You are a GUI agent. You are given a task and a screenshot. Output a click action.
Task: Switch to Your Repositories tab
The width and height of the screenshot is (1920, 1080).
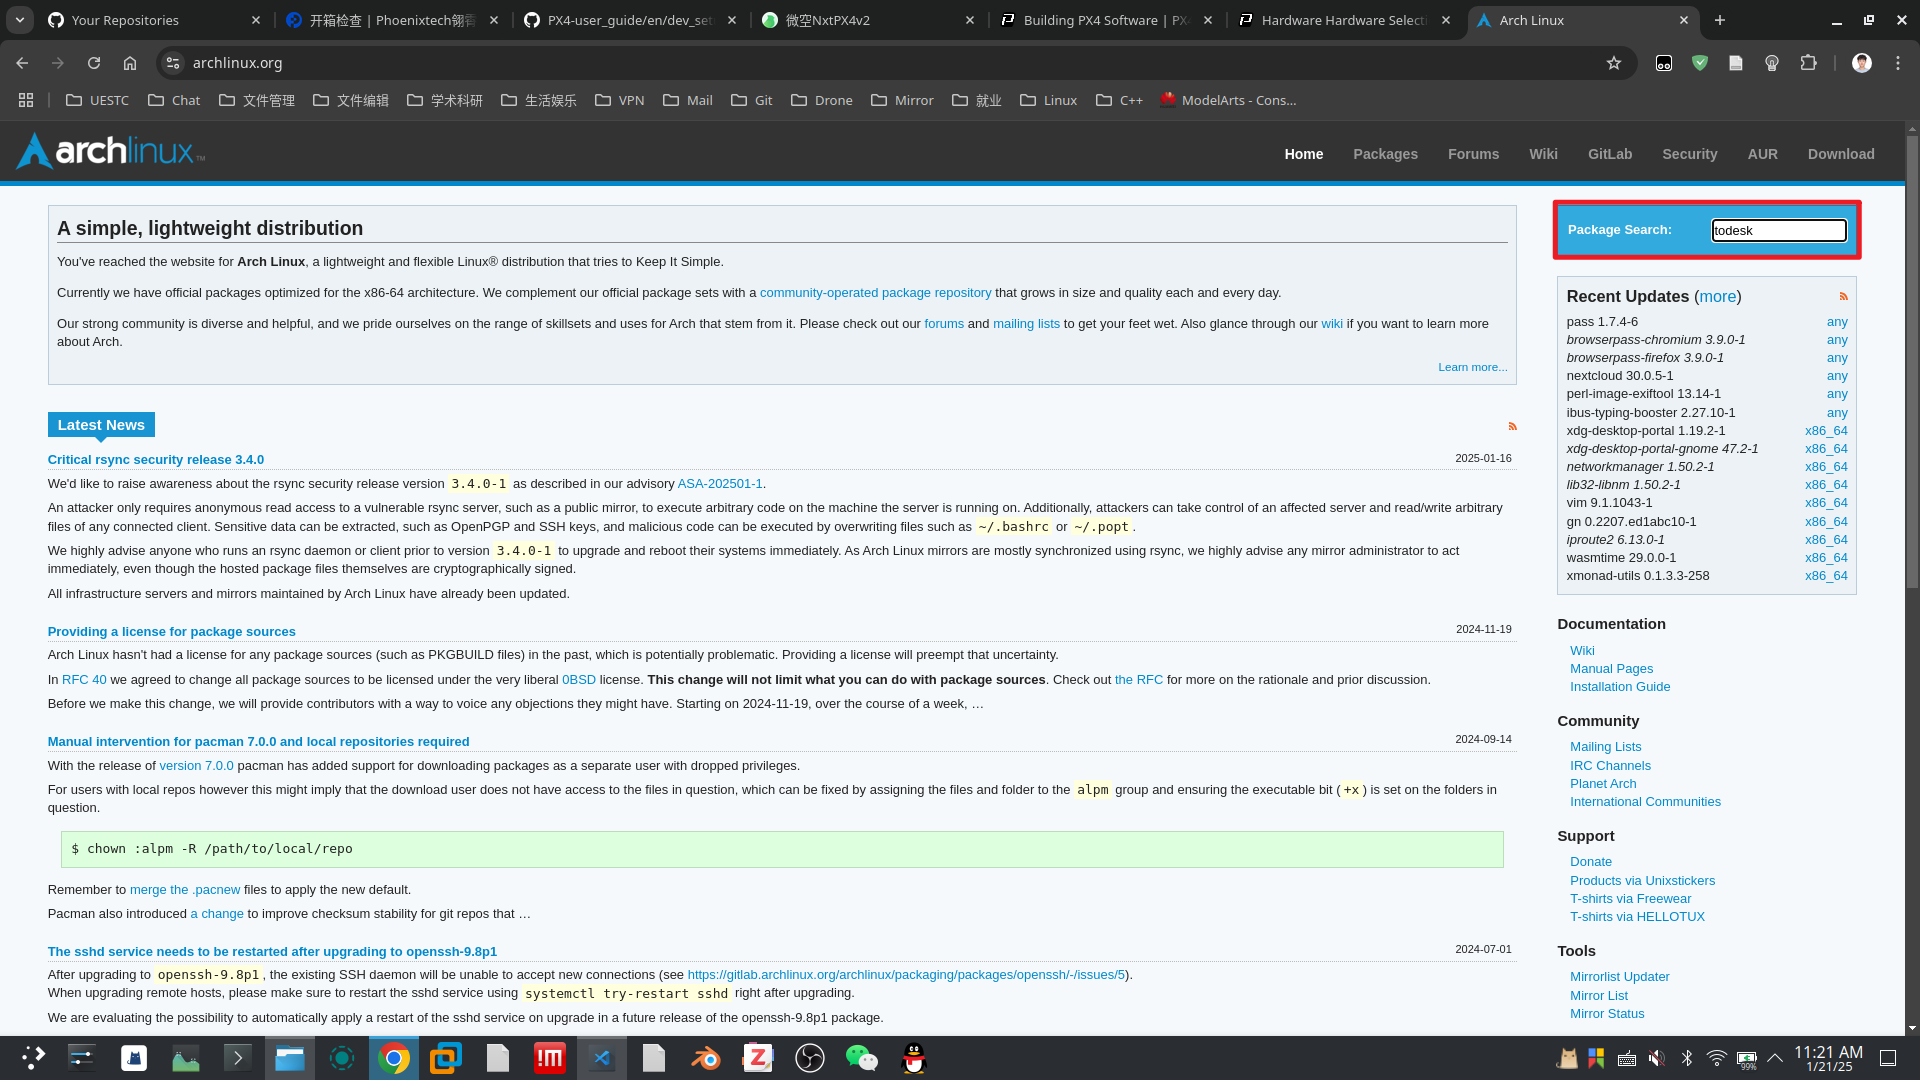coord(154,20)
